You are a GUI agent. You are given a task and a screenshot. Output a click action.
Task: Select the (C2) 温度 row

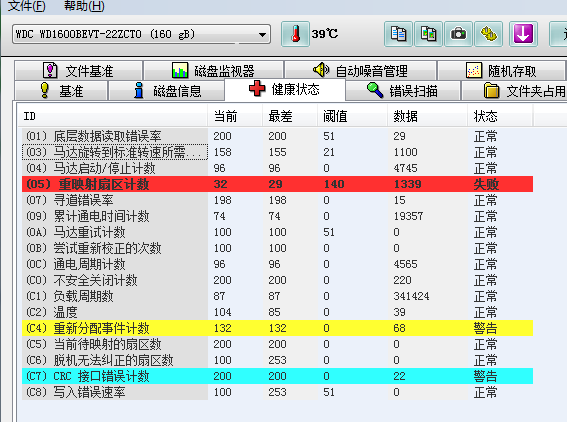point(277,312)
